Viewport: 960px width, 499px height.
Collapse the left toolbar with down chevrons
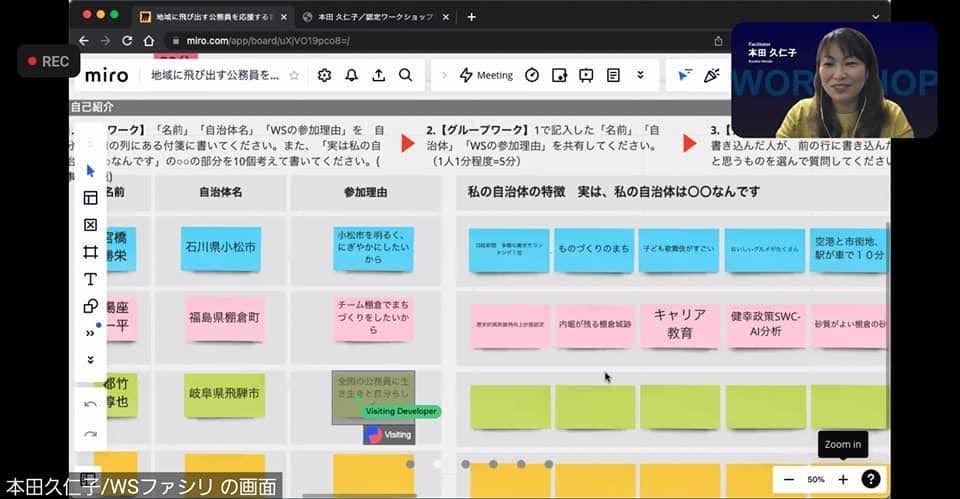[91, 360]
